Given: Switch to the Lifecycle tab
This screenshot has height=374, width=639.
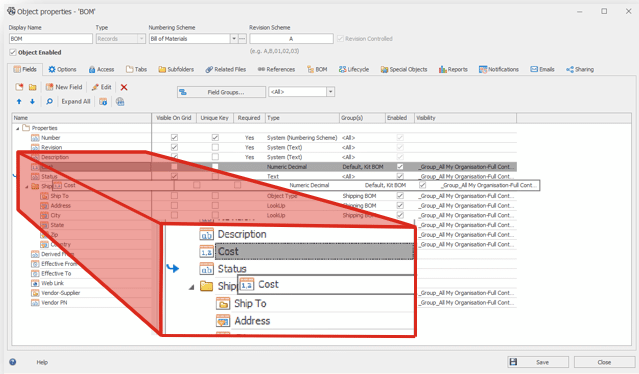Looking at the screenshot, I should tap(354, 69).
